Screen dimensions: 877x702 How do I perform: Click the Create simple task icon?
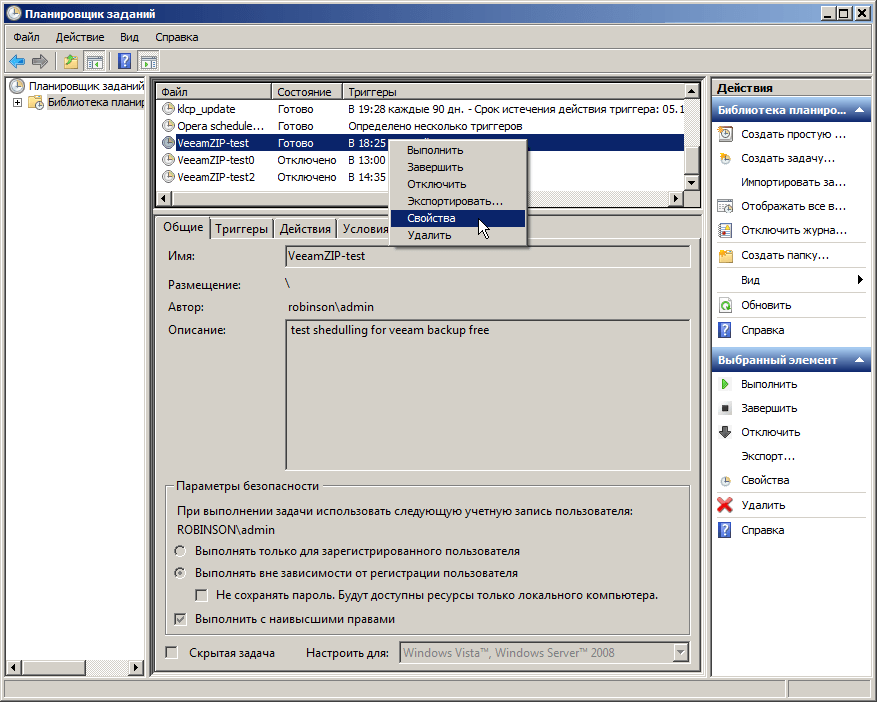click(x=725, y=133)
